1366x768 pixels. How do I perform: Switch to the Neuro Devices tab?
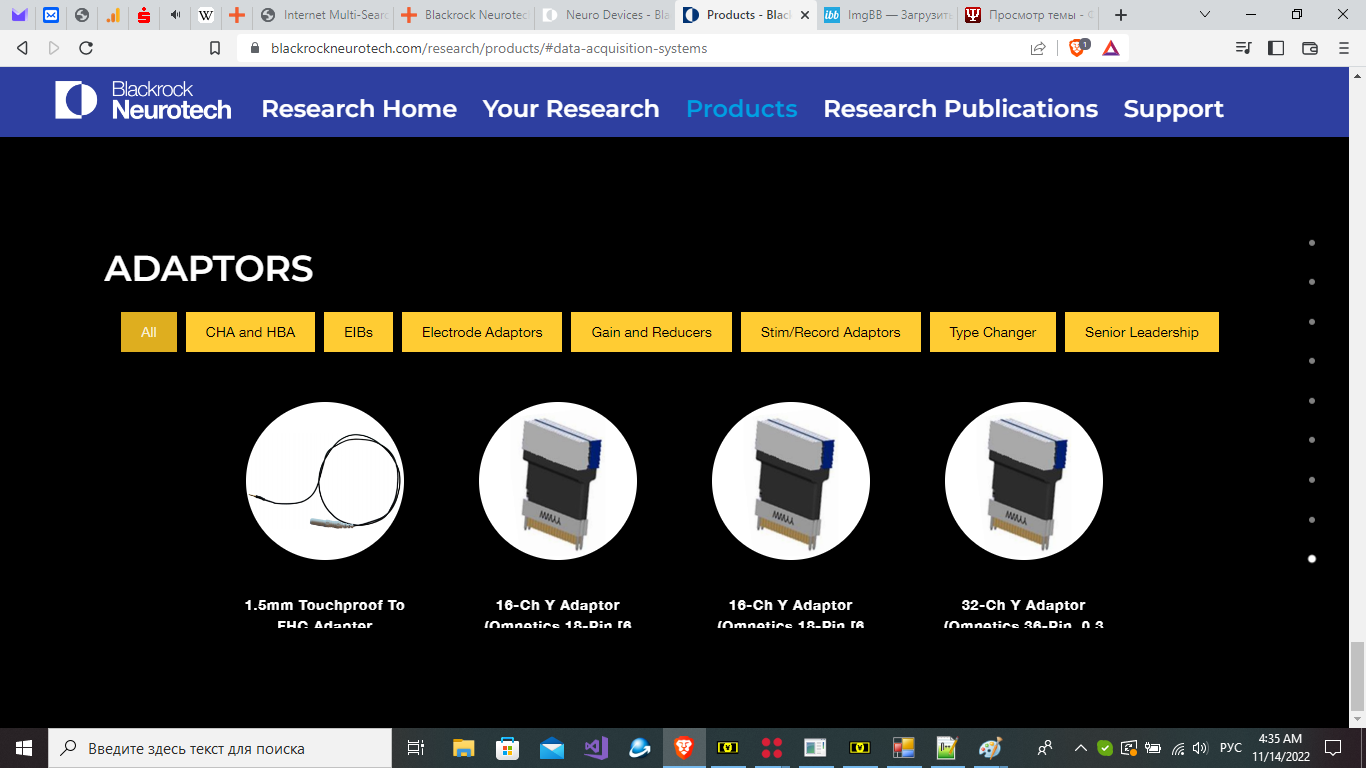pos(604,15)
